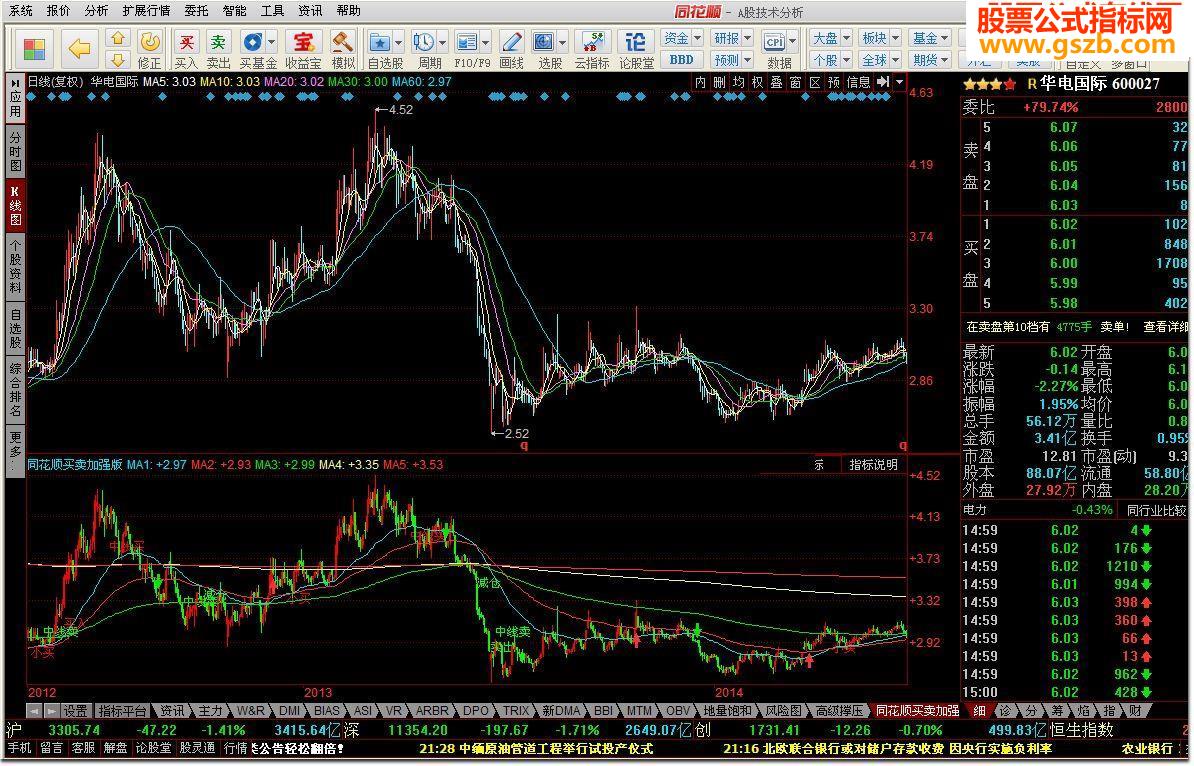Open the 指标说明 indicator description
The image size is (1194, 766).
point(873,464)
